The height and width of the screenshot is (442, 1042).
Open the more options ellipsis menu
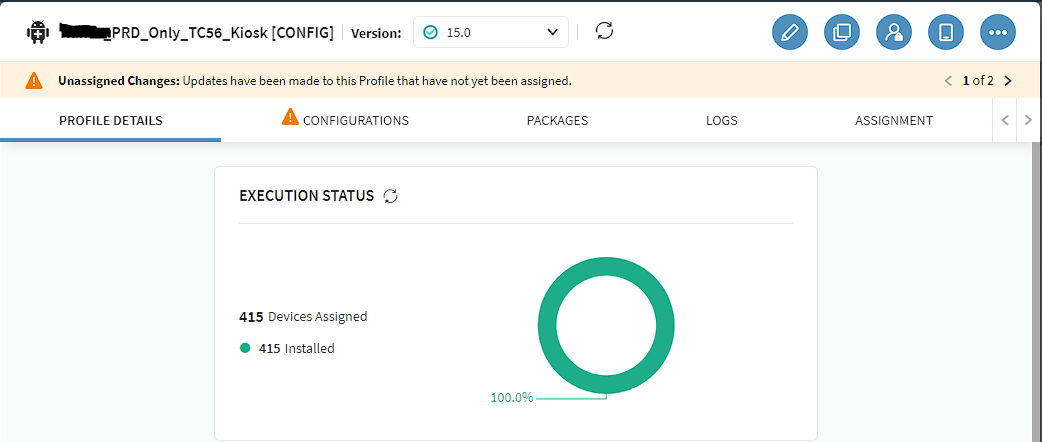998,32
